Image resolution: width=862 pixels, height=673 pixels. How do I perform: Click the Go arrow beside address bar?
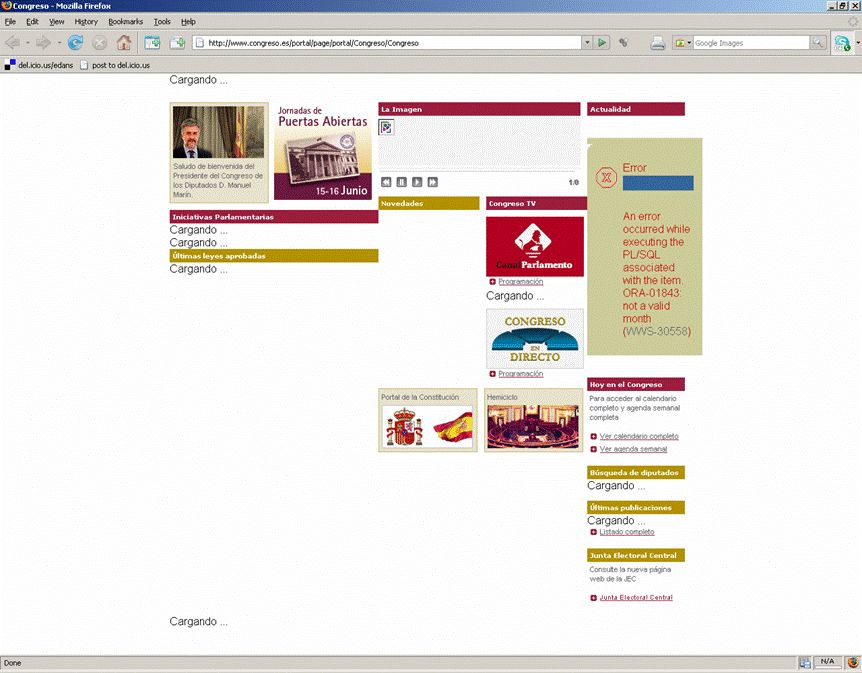(602, 43)
